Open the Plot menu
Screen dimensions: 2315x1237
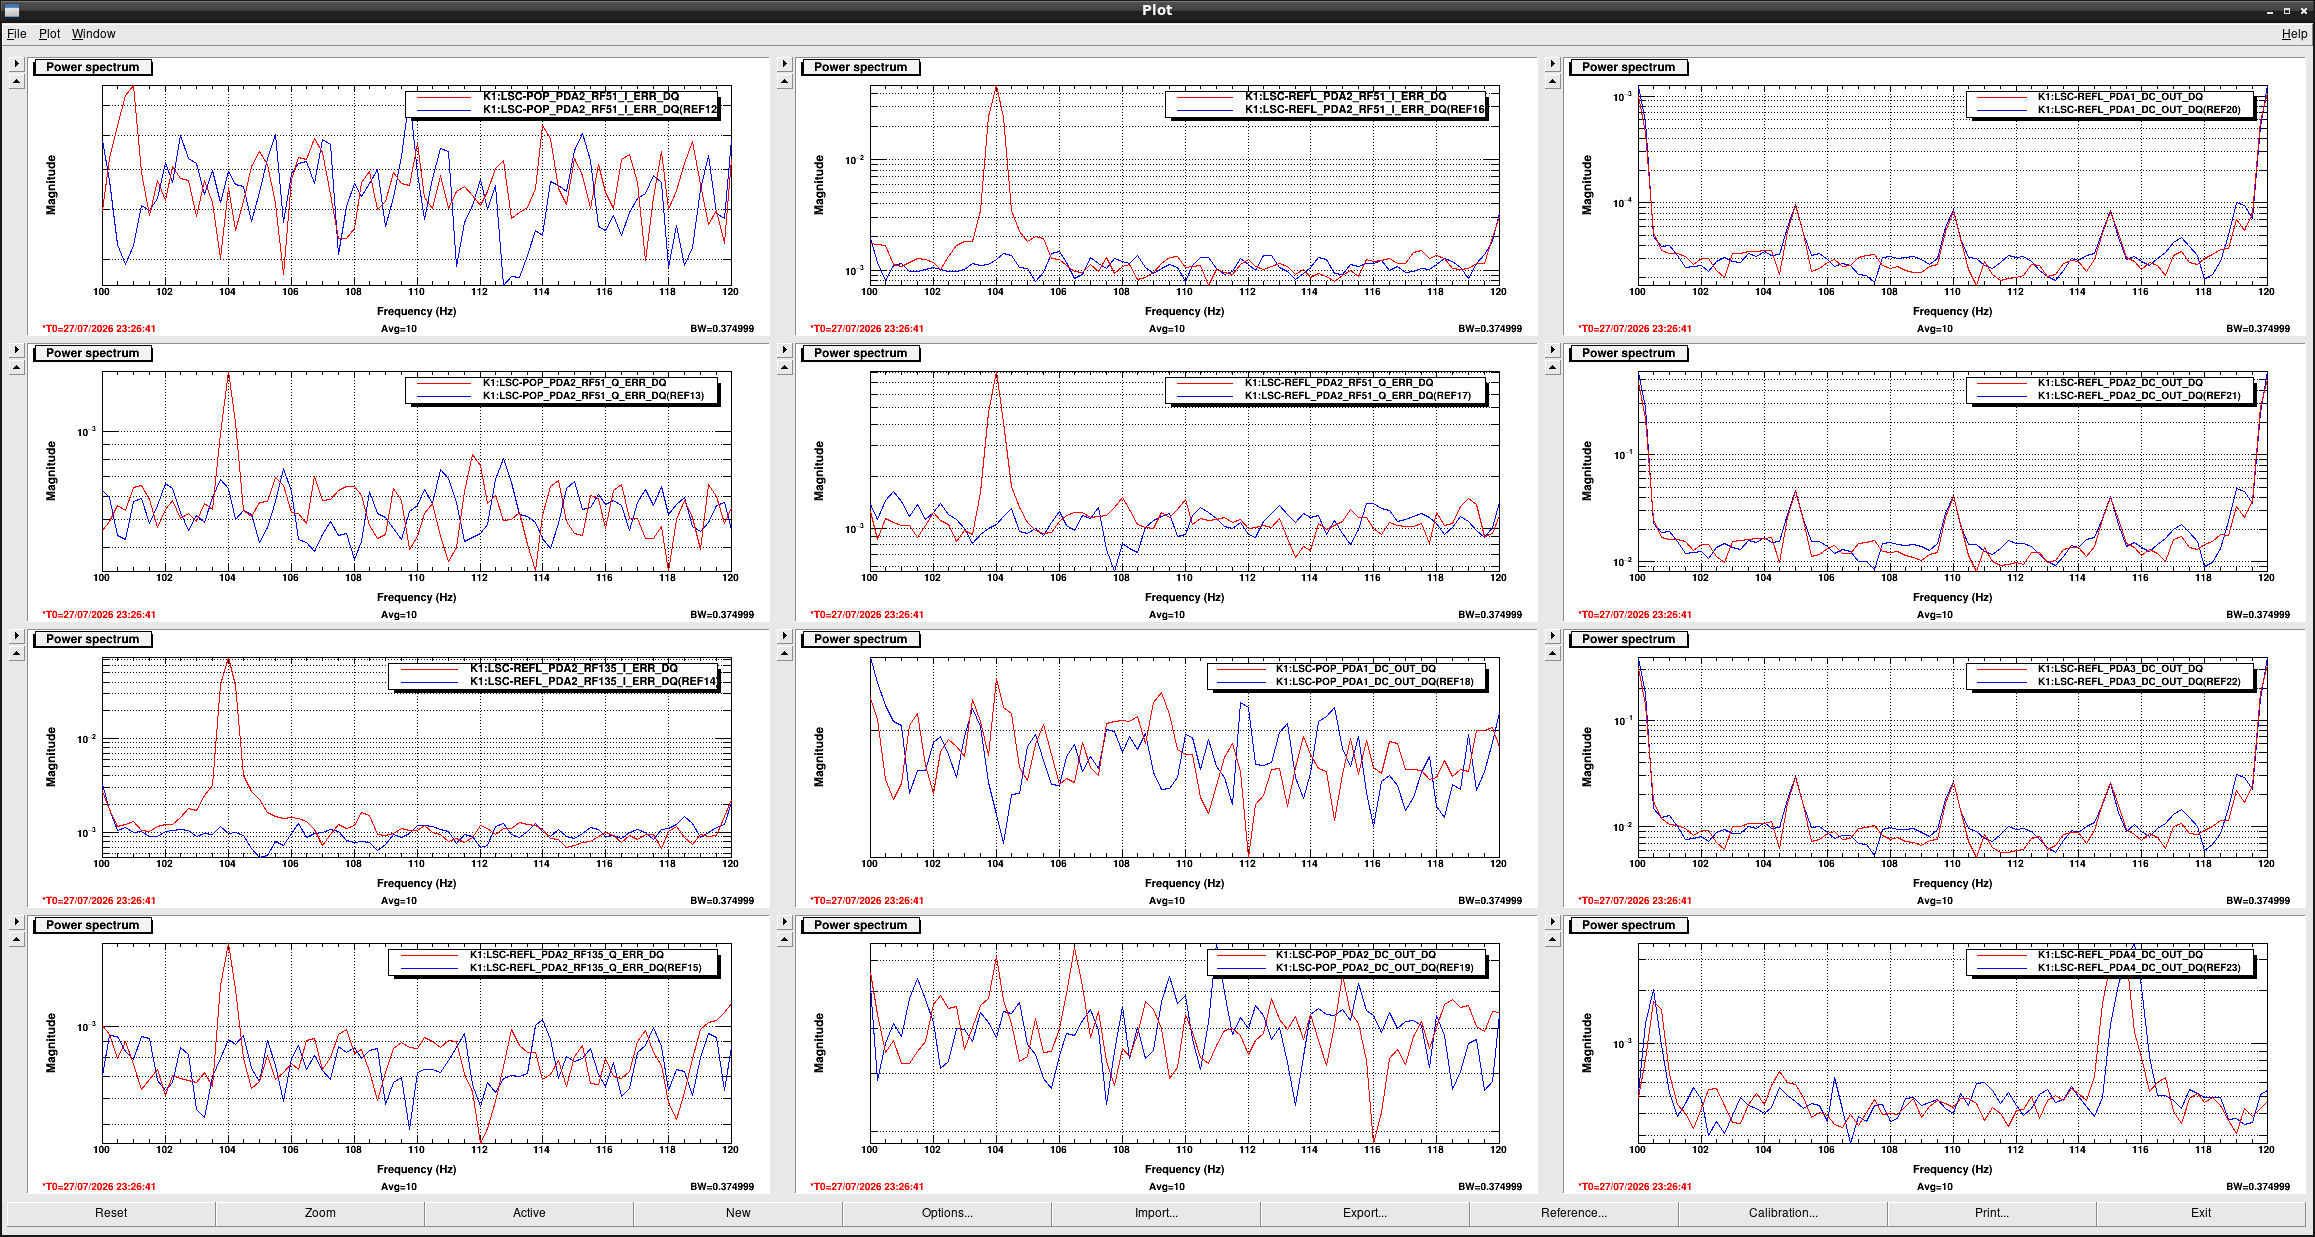click(49, 34)
